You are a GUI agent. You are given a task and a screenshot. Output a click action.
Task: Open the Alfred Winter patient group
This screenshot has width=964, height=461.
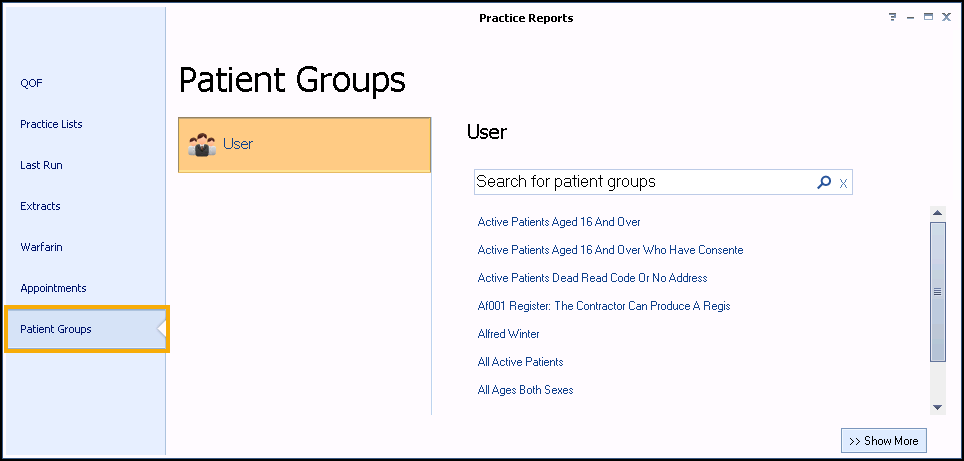[508, 334]
